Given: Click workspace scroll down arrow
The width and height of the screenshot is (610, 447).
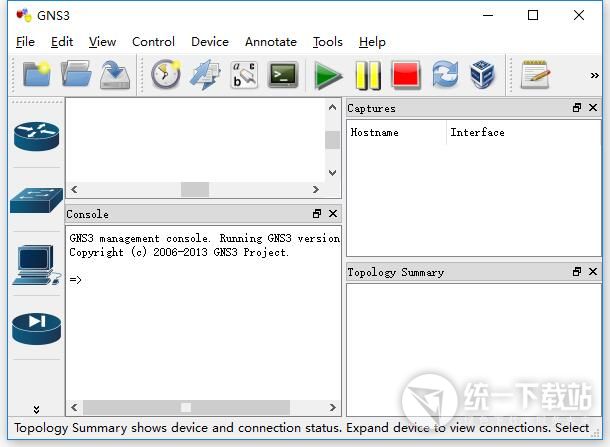Looking at the screenshot, I should click(x=332, y=172).
